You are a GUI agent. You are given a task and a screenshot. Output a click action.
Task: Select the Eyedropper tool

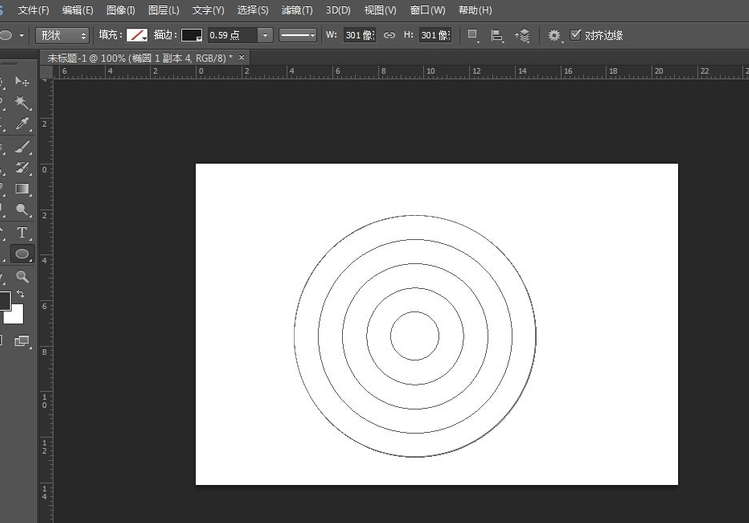(22, 125)
